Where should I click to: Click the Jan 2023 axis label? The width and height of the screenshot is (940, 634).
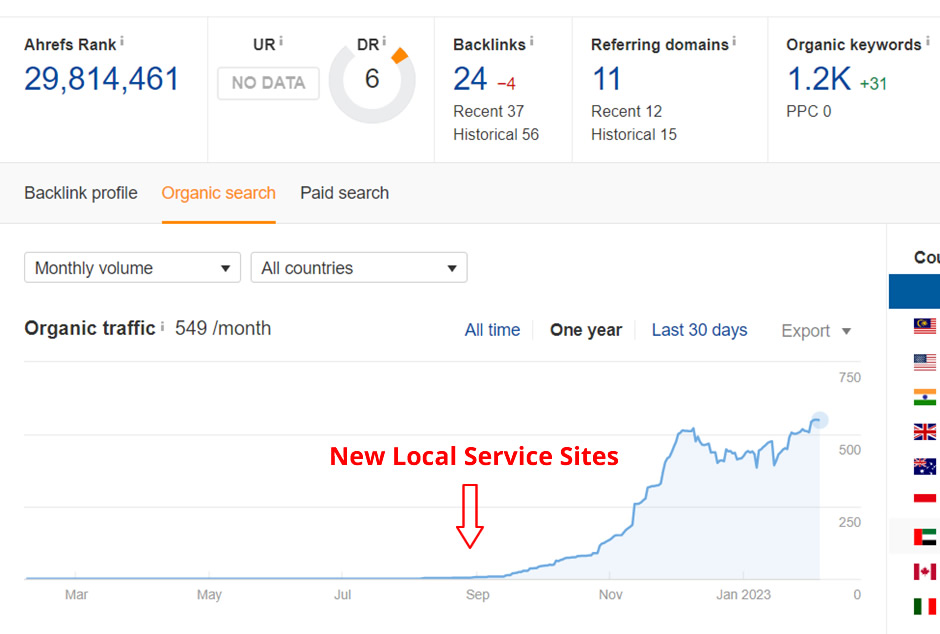coord(743,594)
